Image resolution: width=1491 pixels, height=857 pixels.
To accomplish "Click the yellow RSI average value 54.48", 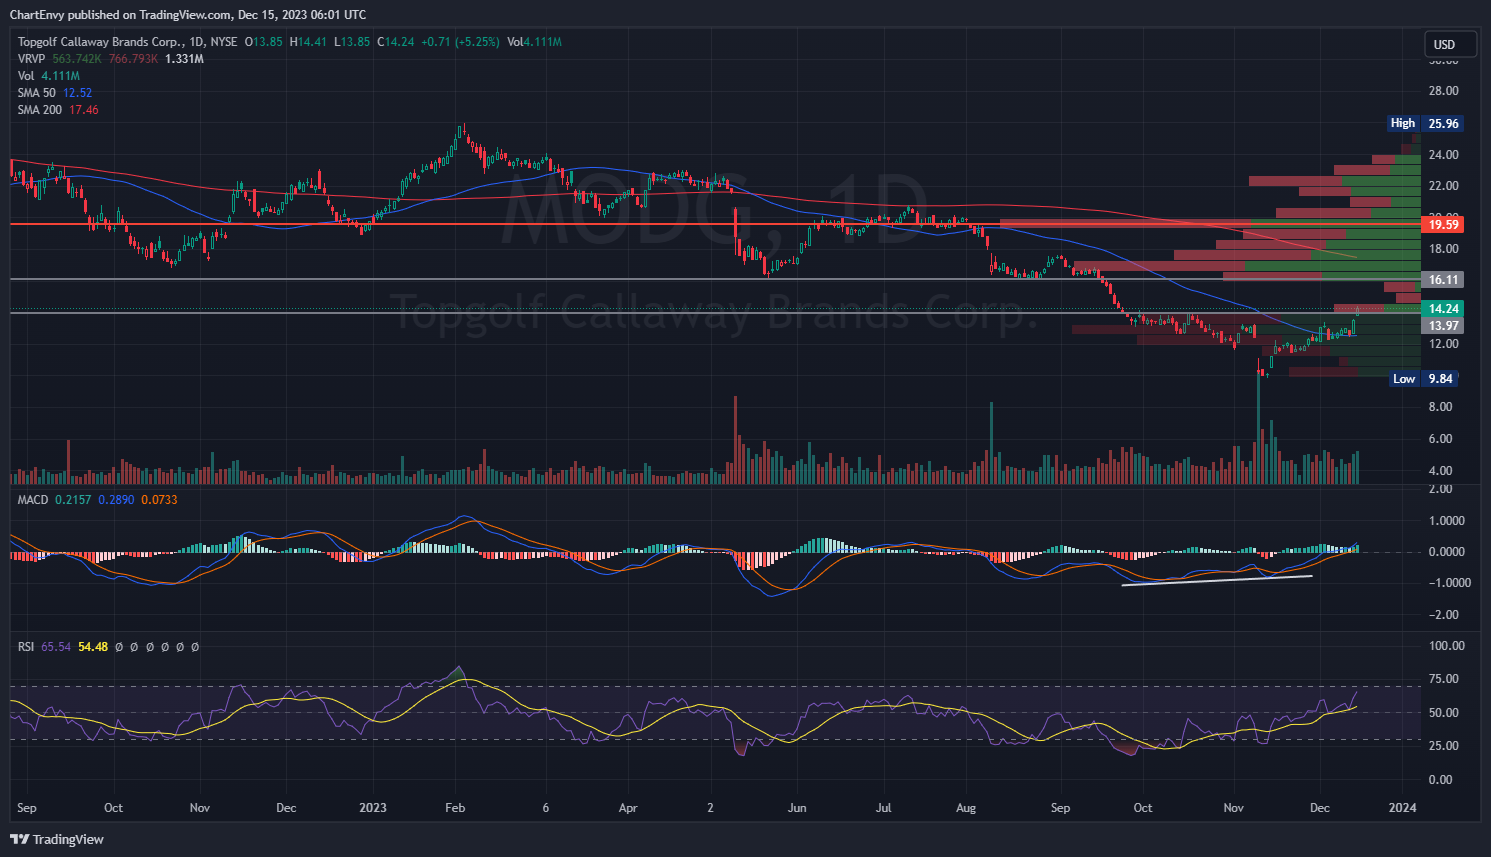I will 93,647.
